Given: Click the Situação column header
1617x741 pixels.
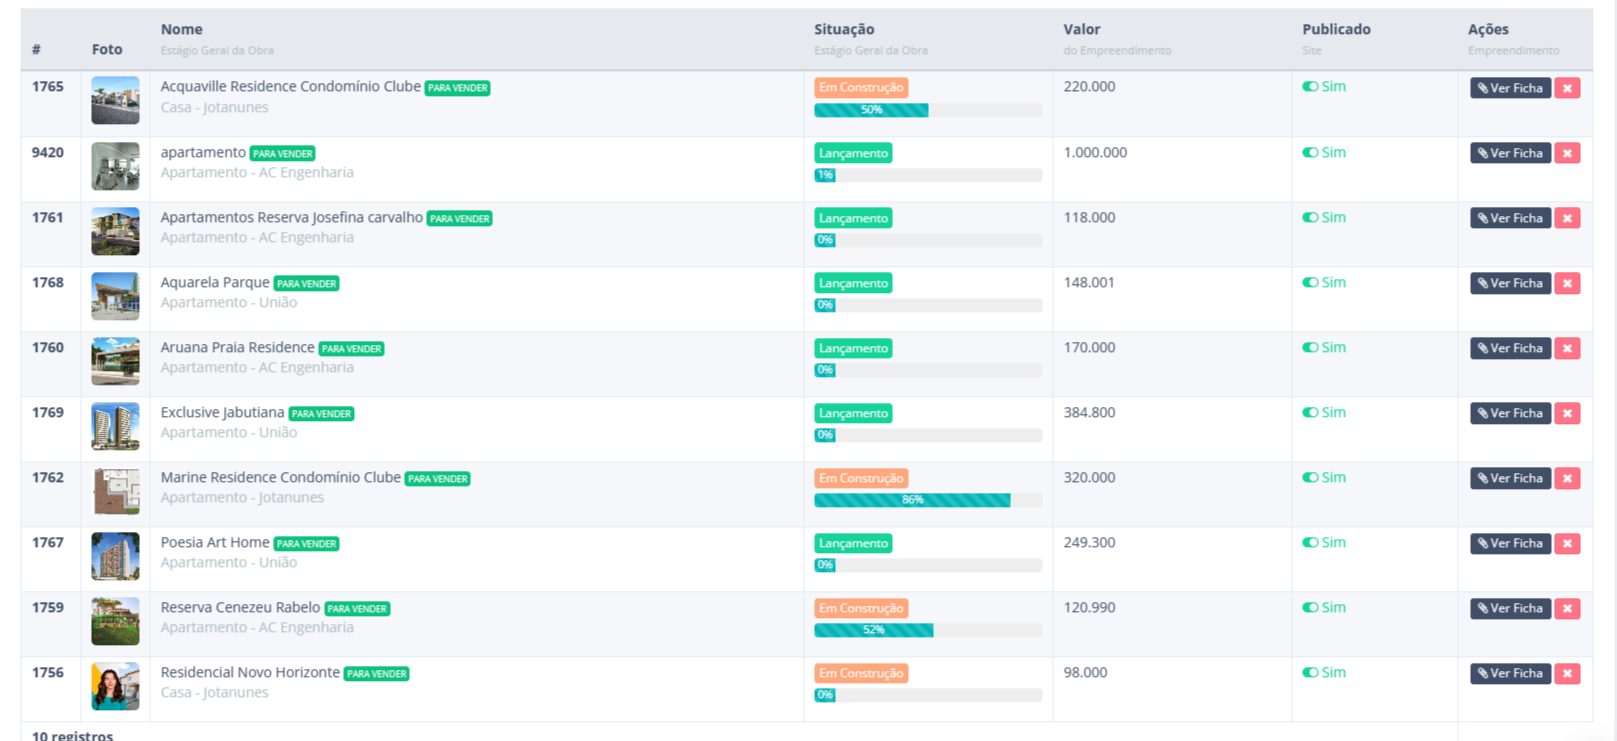Looking at the screenshot, I should click(x=843, y=30).
